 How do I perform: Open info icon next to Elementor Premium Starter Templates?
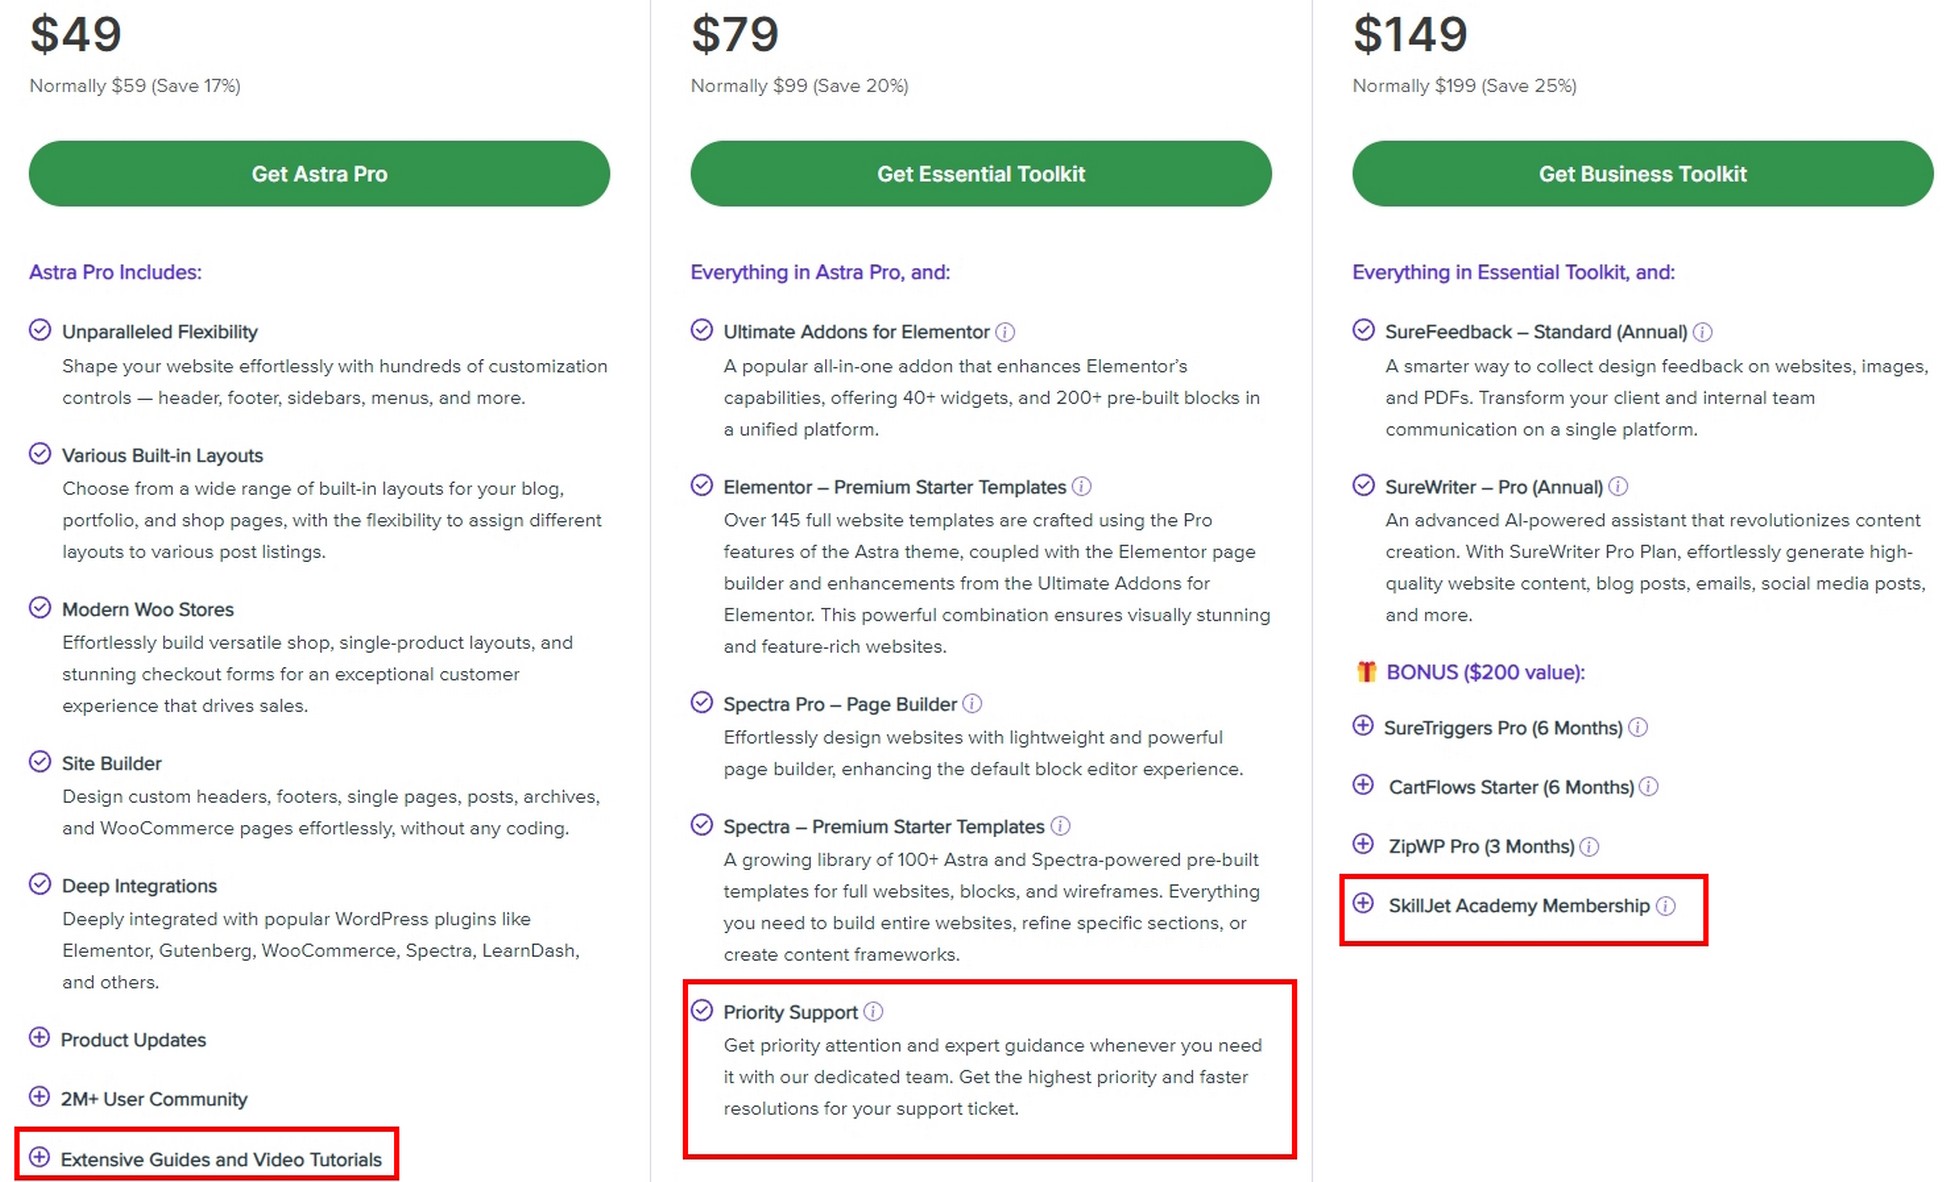(1082, 487)
